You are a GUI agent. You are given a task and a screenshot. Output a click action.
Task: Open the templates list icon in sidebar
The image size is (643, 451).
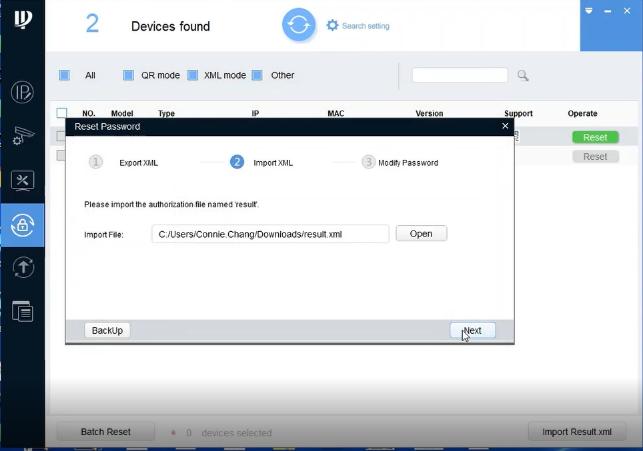(x=22, y=311)
